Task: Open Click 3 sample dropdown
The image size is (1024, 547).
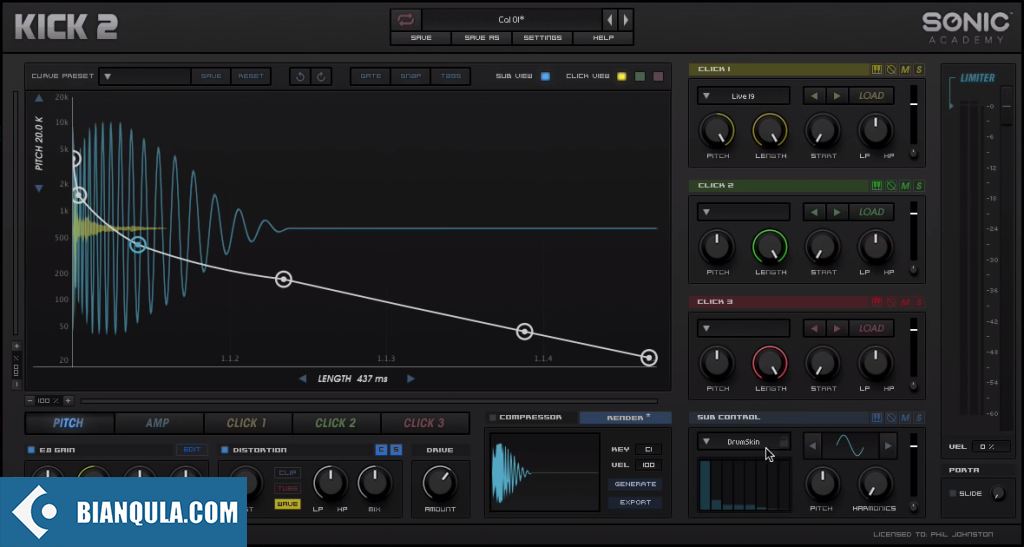Action: pyautogui.click(x=743, y=328)
